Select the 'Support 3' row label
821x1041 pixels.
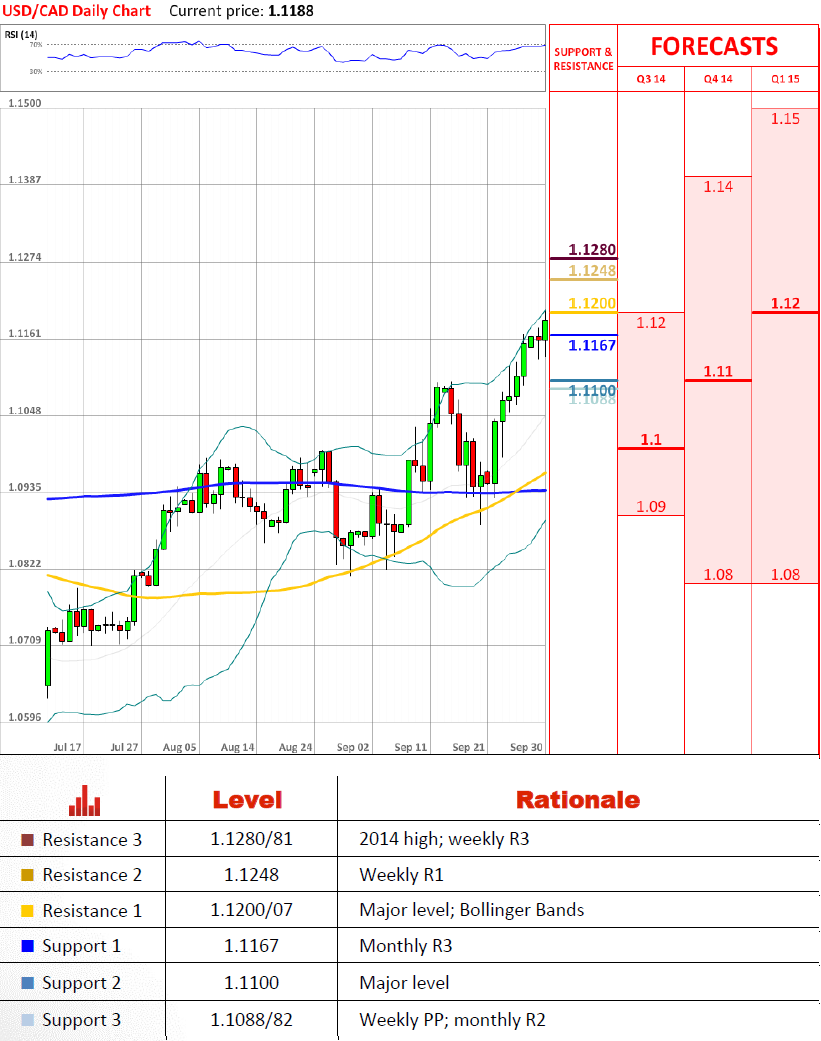pos(82,1020)
